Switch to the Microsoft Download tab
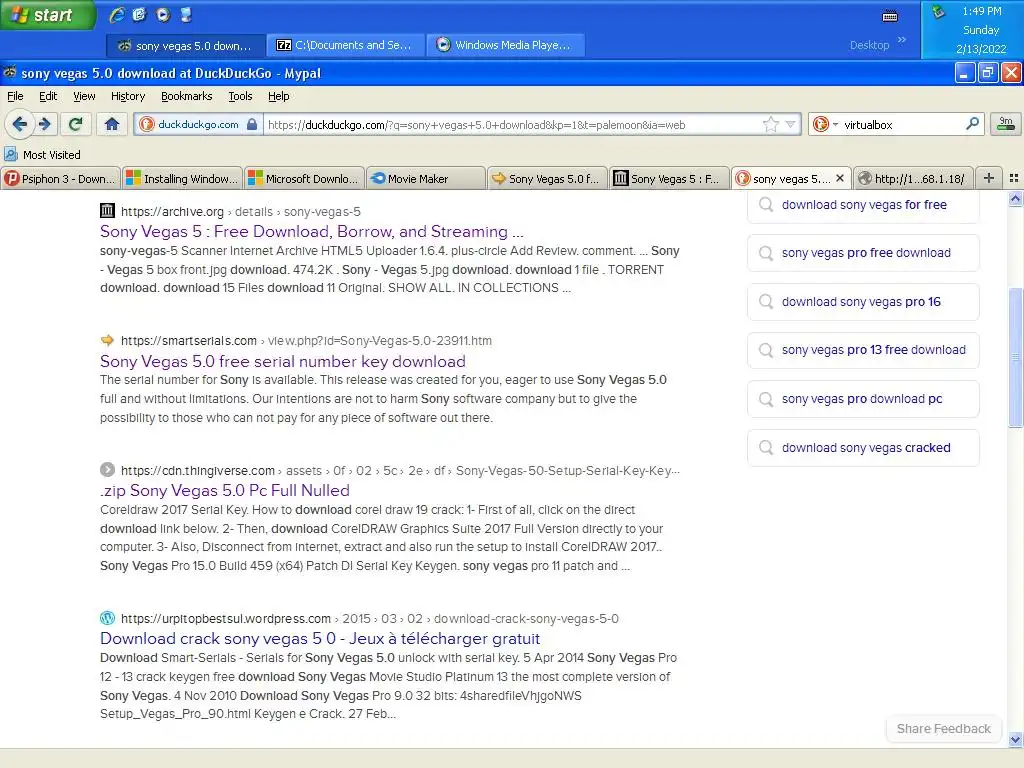Viewport: 1024px width, 768px height. click(304, 178)
